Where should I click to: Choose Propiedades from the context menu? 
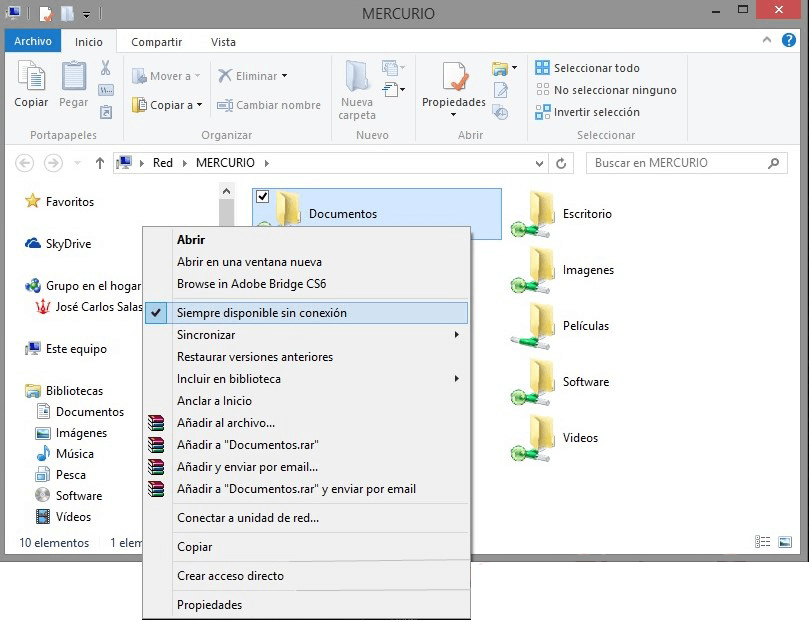pyautogui.click(x=209, y=605)
